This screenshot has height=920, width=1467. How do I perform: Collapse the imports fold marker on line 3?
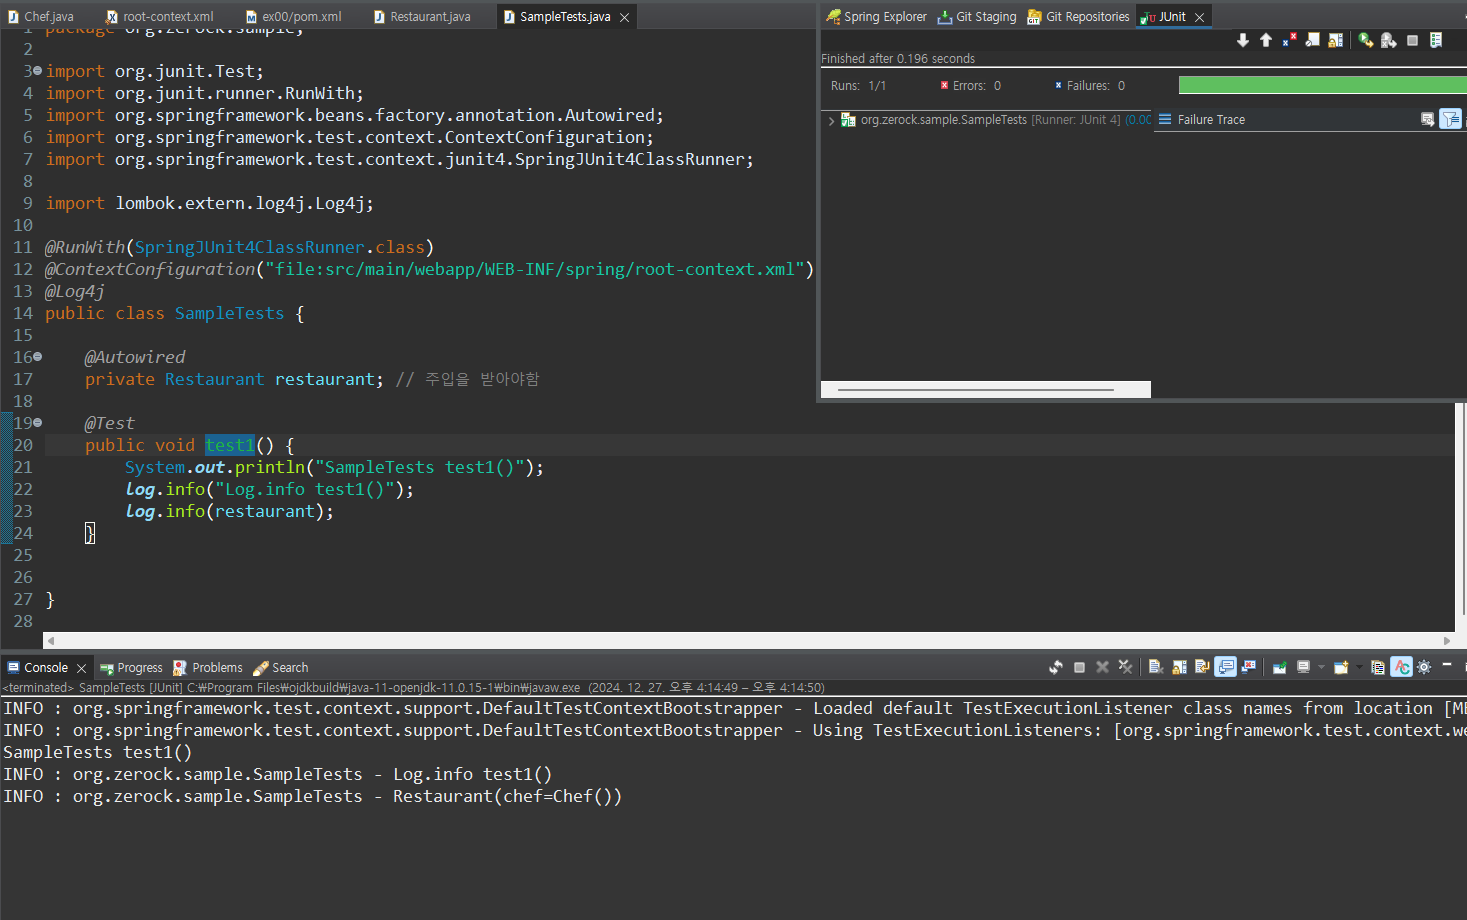click(x=37, y=71)
